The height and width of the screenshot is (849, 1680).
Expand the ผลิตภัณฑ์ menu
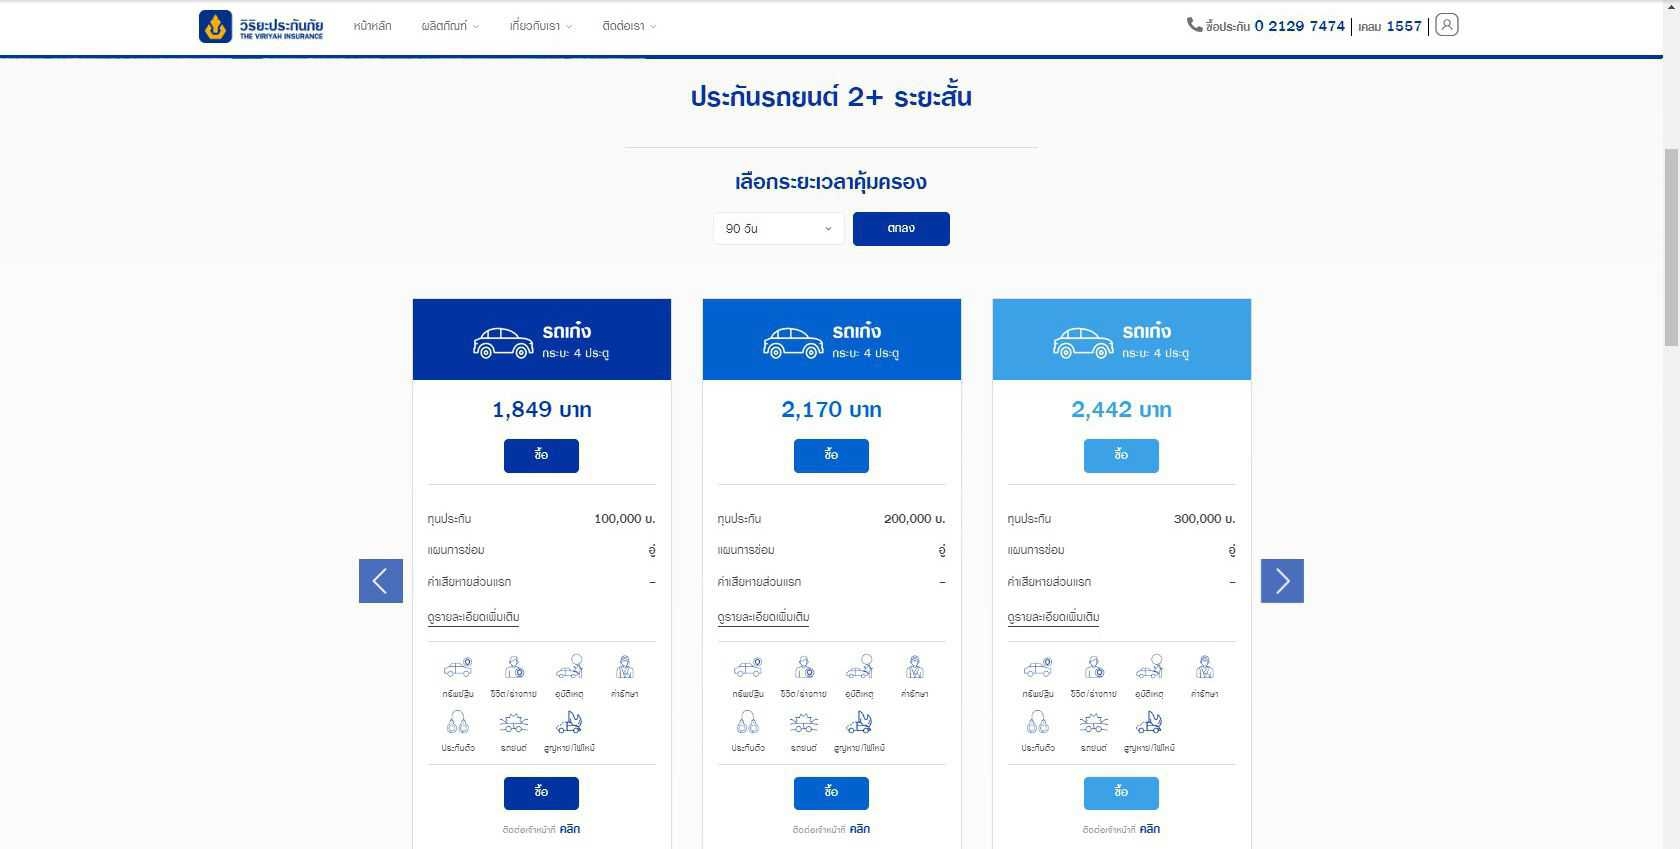click(450, 26)
